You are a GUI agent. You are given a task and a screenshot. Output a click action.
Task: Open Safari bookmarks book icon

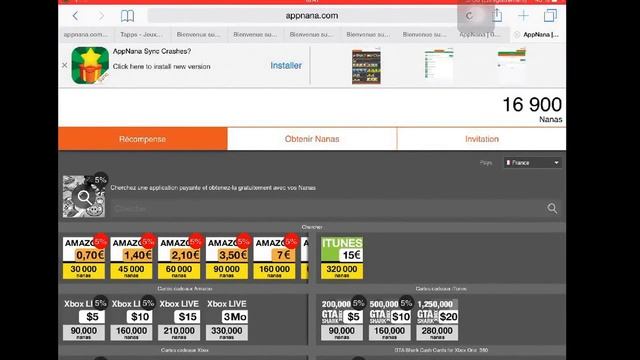[127, 16]
